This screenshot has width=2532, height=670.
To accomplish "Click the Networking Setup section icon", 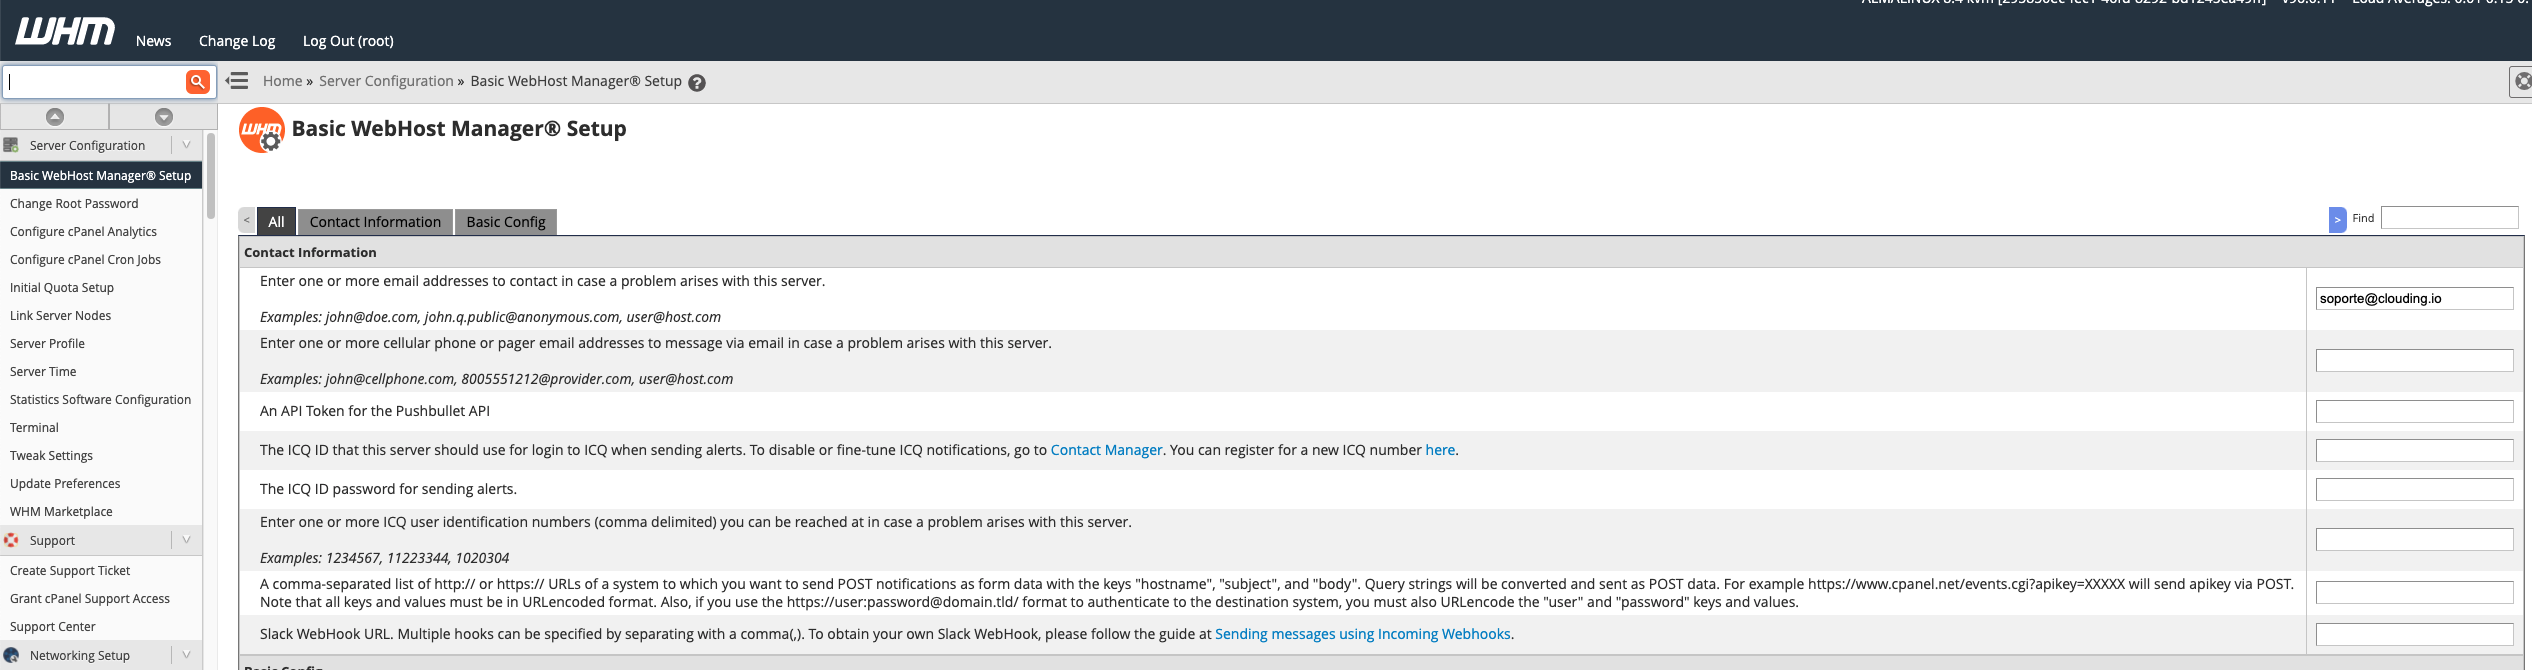I will click(11, 655).
